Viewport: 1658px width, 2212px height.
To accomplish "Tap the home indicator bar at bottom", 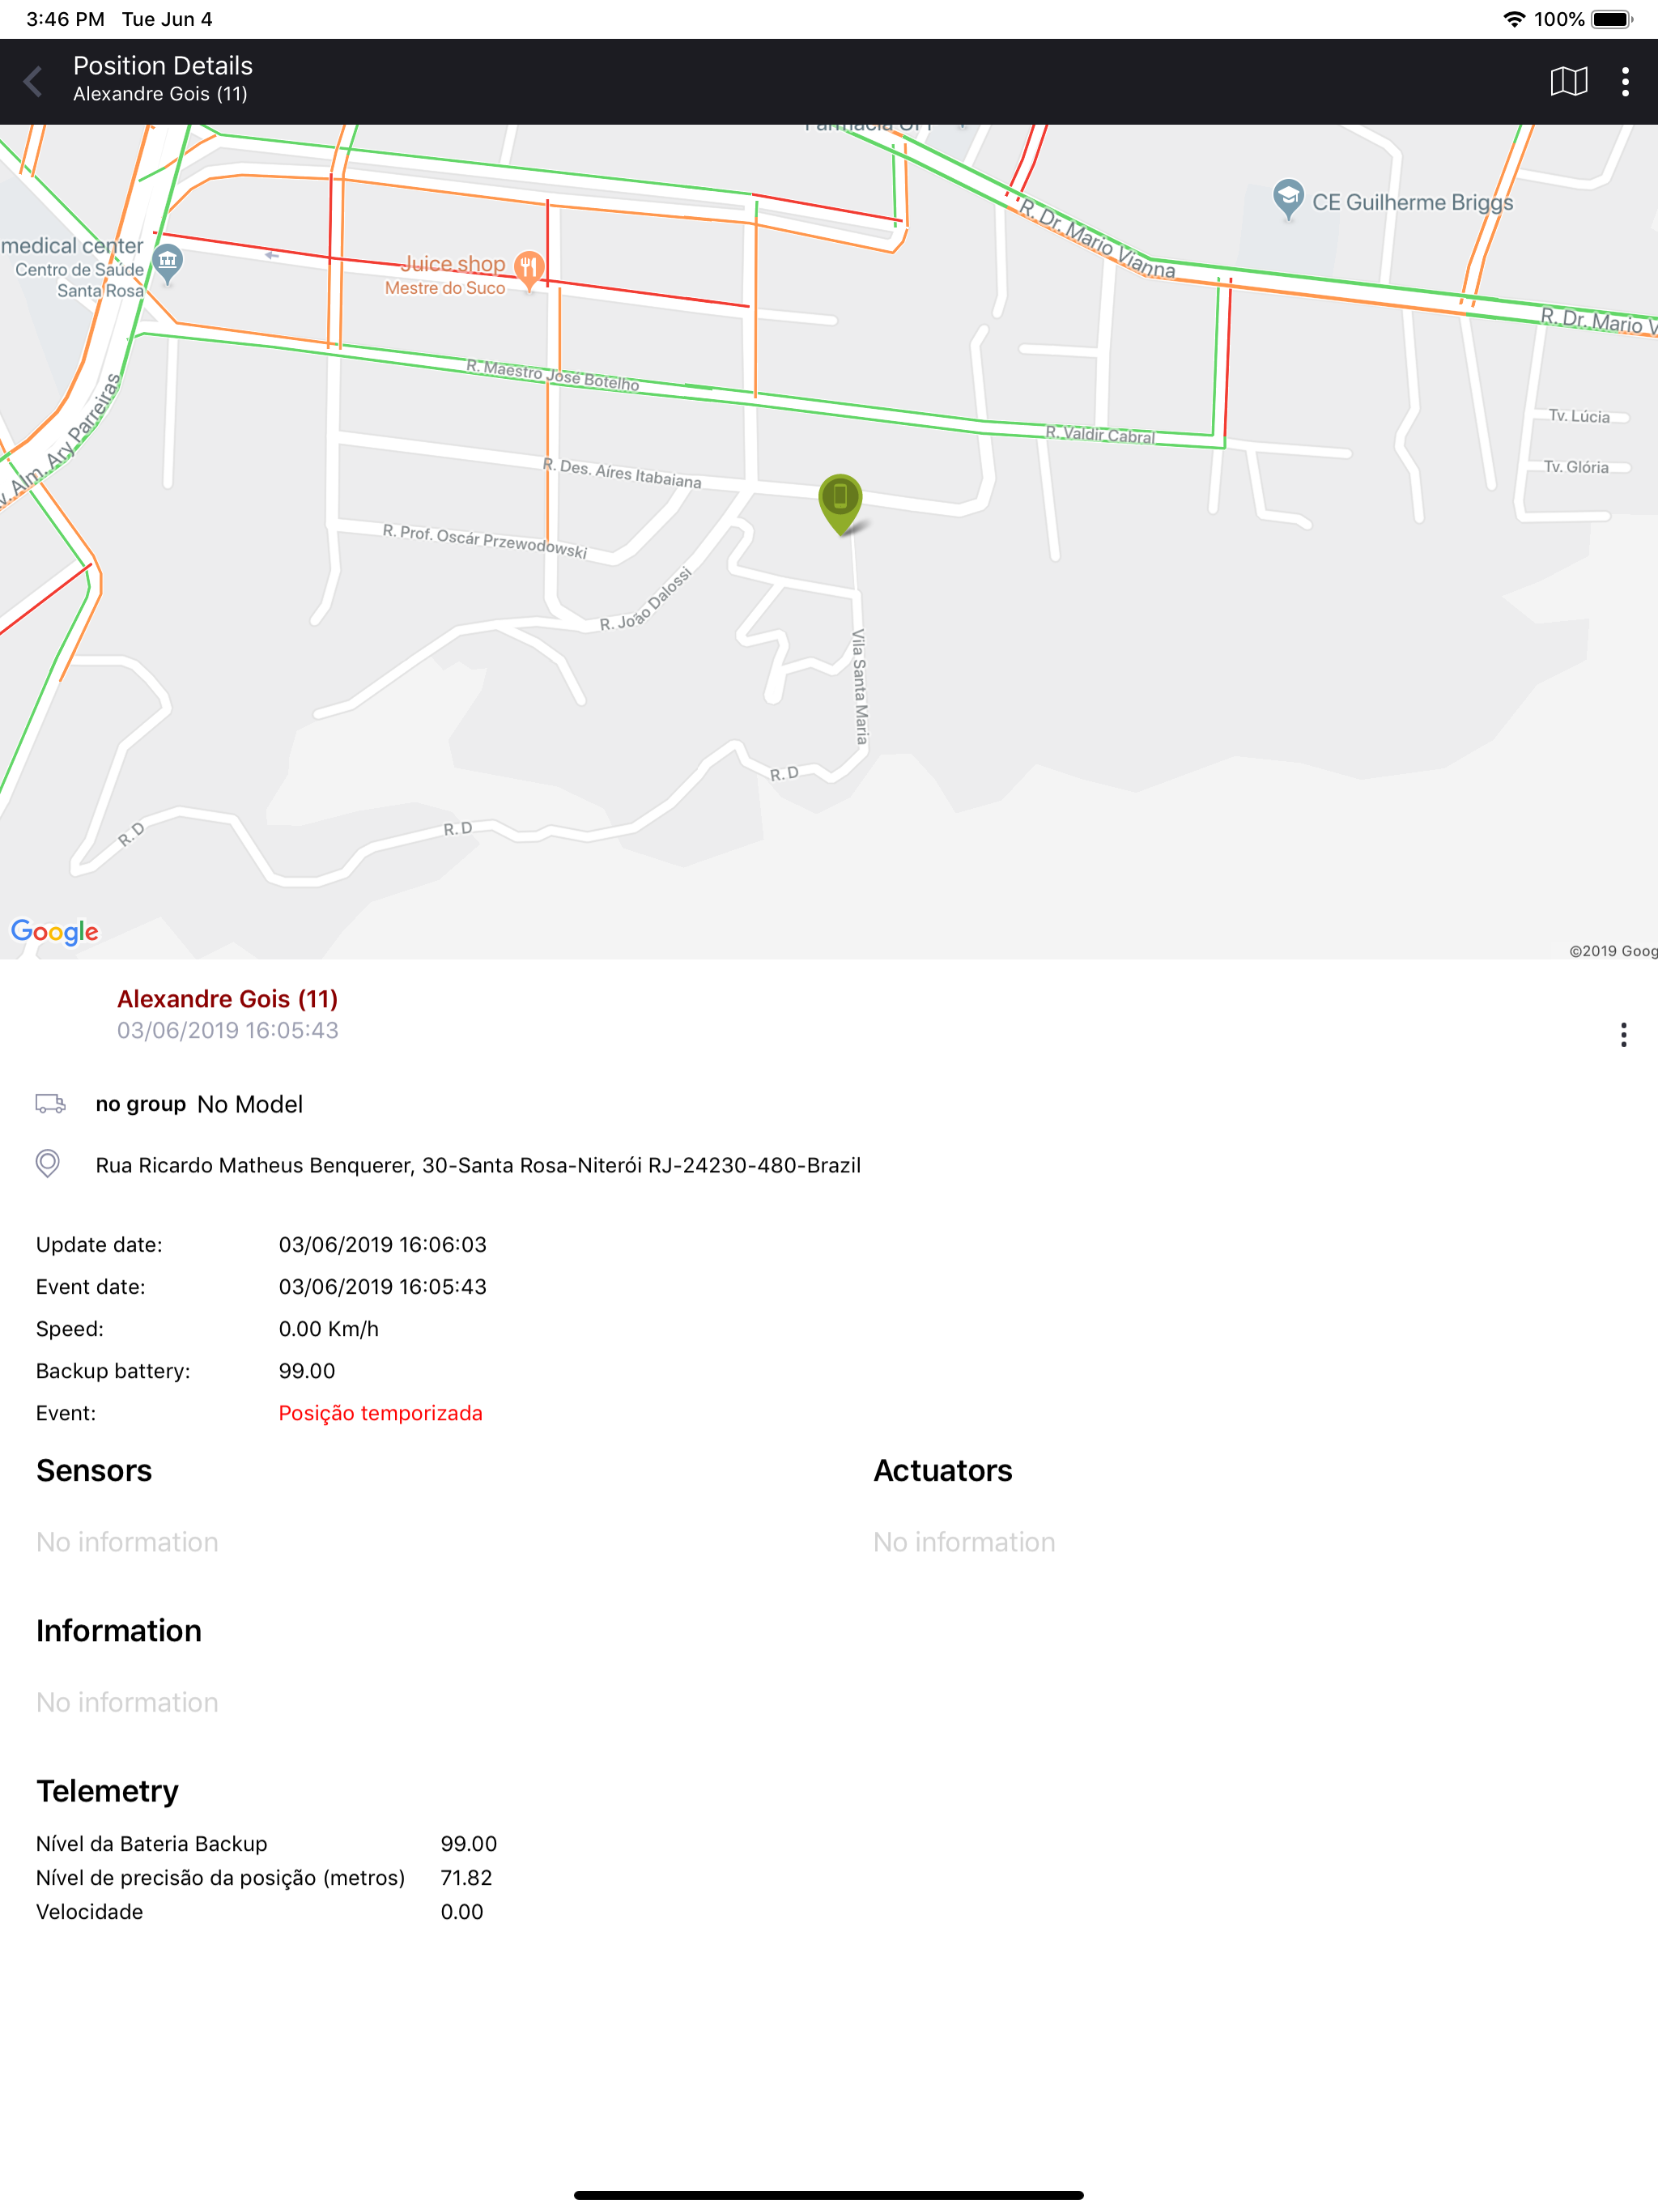I will point(829,2195).
